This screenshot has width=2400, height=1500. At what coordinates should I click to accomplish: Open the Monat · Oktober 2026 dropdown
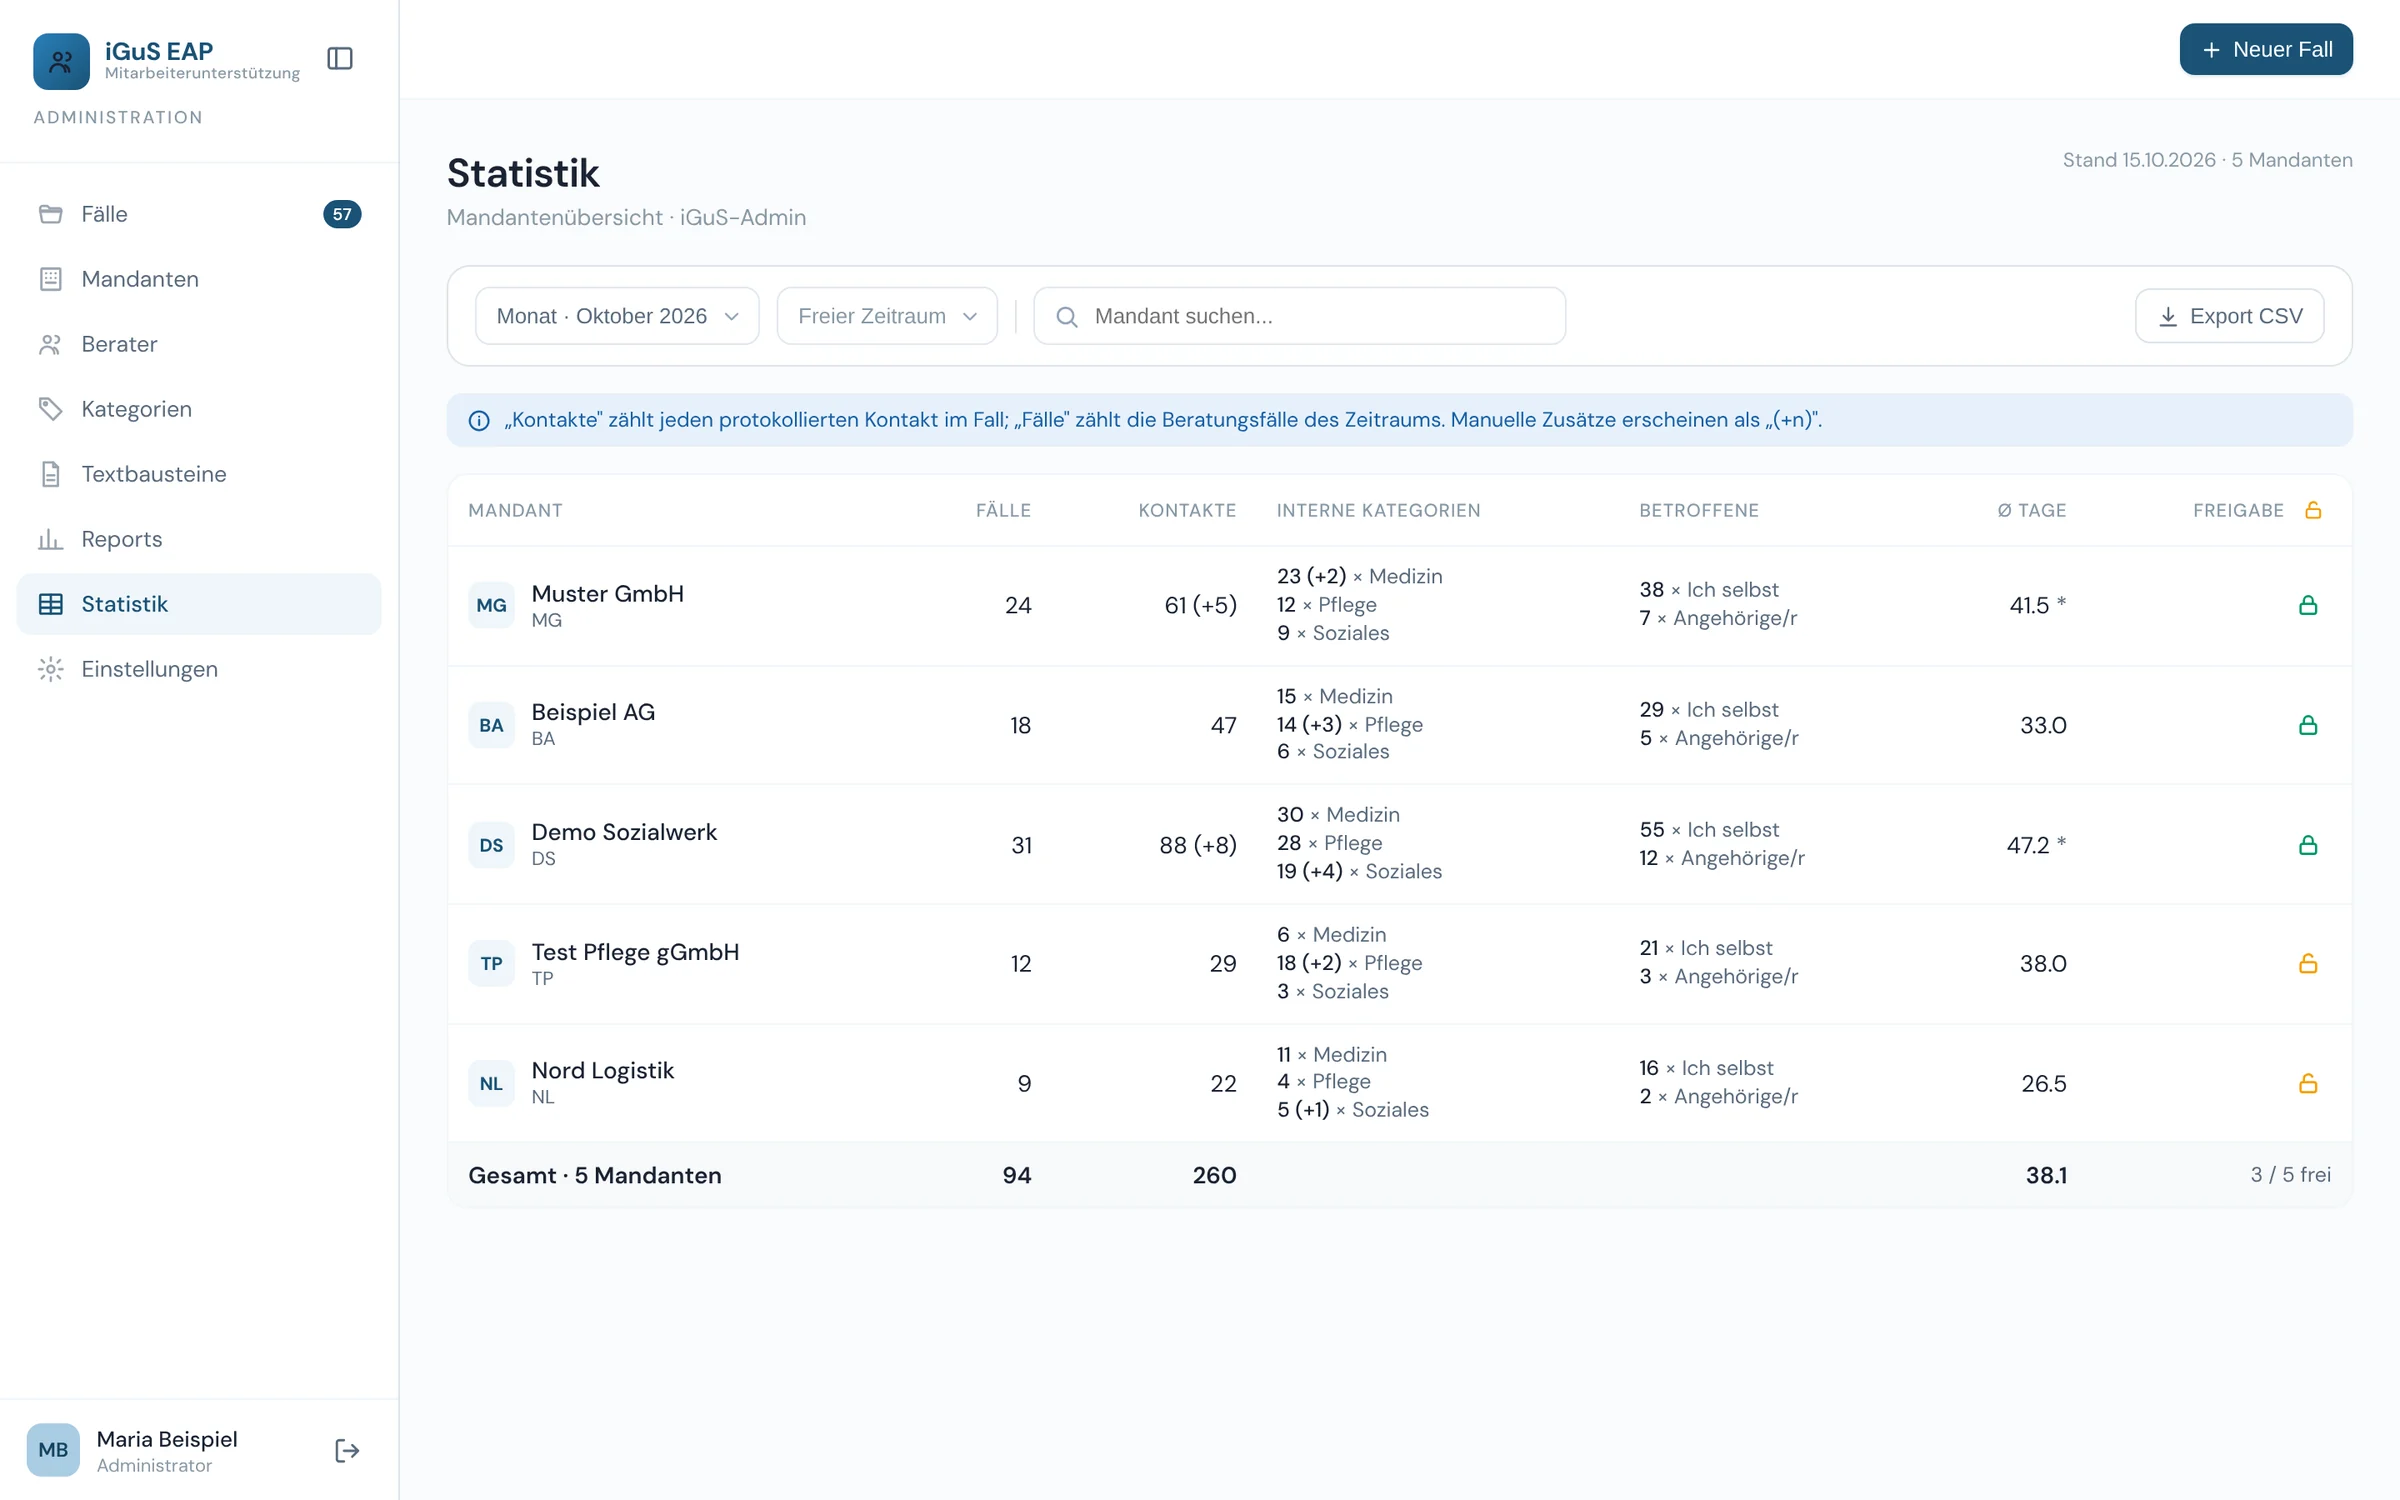pyautogui.click(x=617, y=316)
